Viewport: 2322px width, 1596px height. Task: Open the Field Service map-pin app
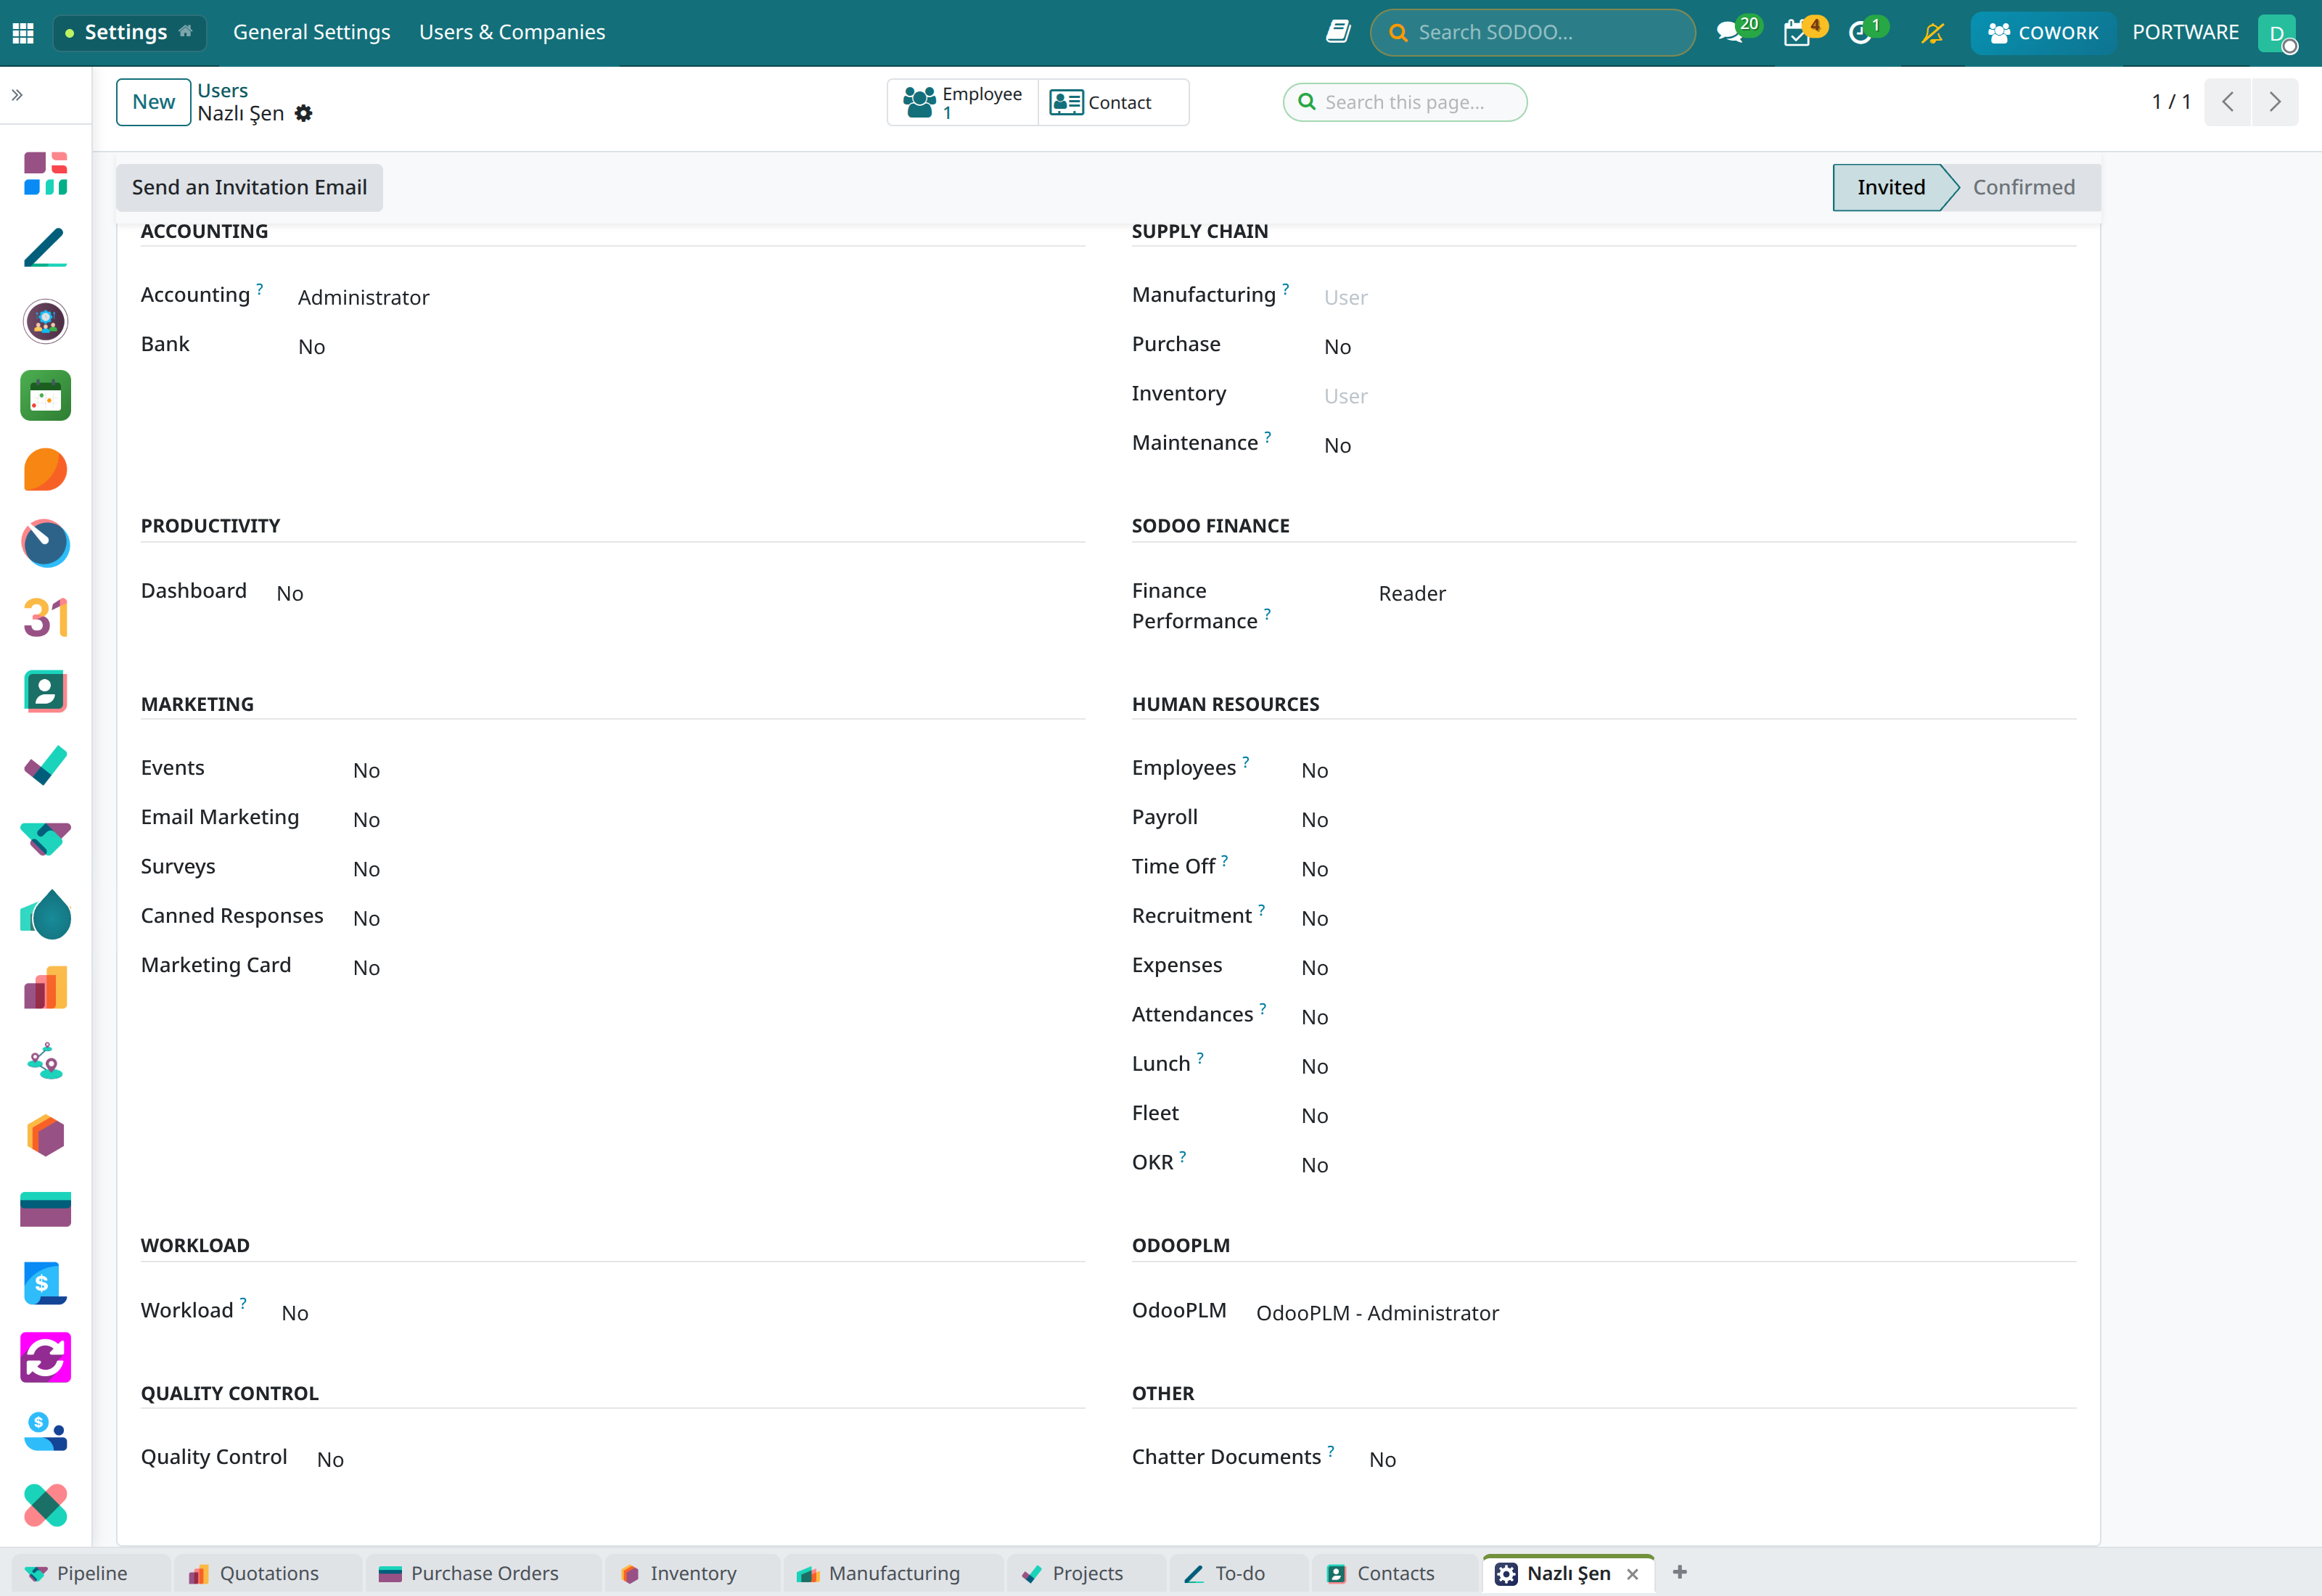click(45, 1062)
